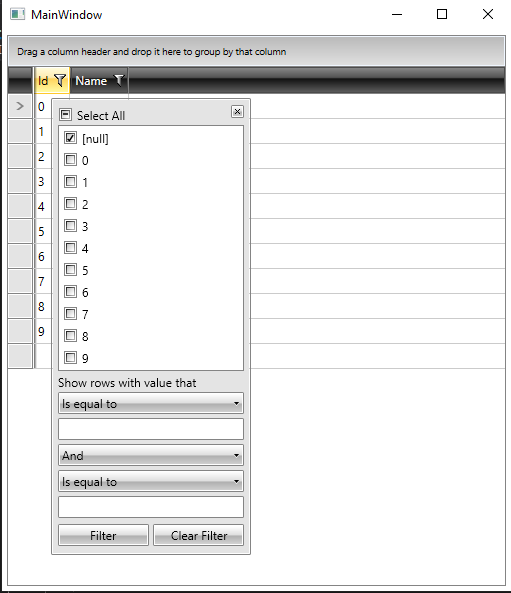
Task: Click the Clear Filter button
Action: (x=199, y=535)
